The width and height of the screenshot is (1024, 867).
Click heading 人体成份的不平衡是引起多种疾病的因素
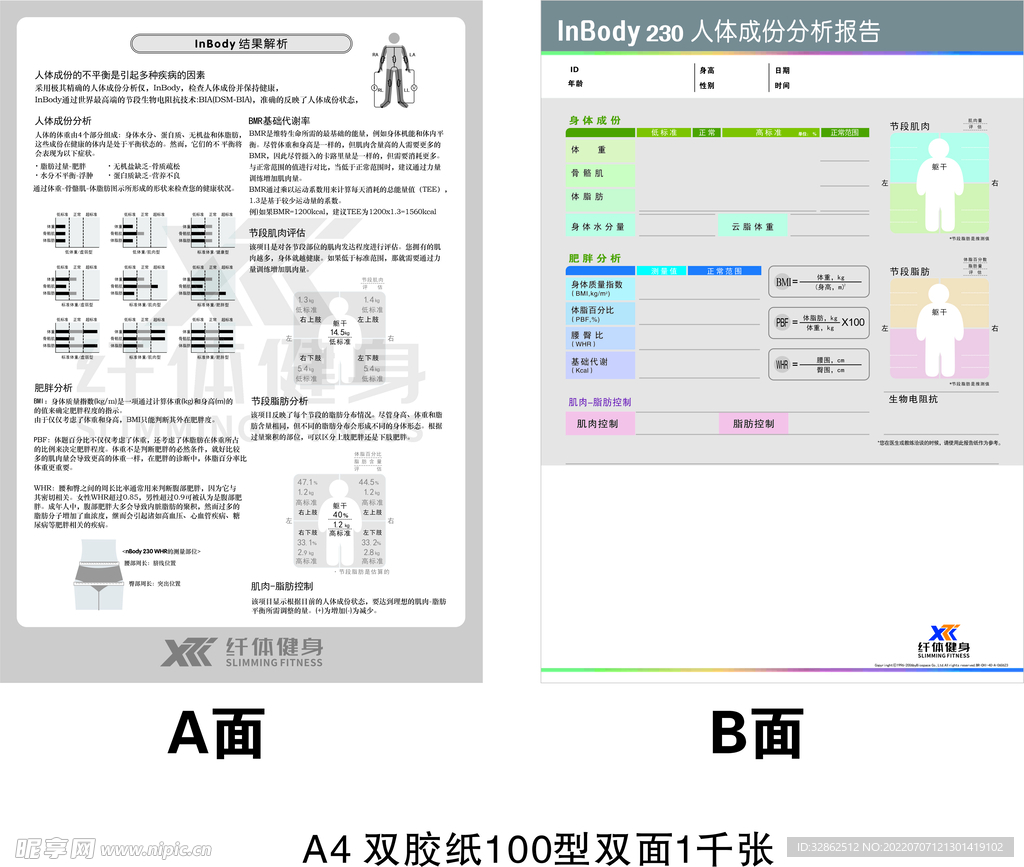point(120,75)
